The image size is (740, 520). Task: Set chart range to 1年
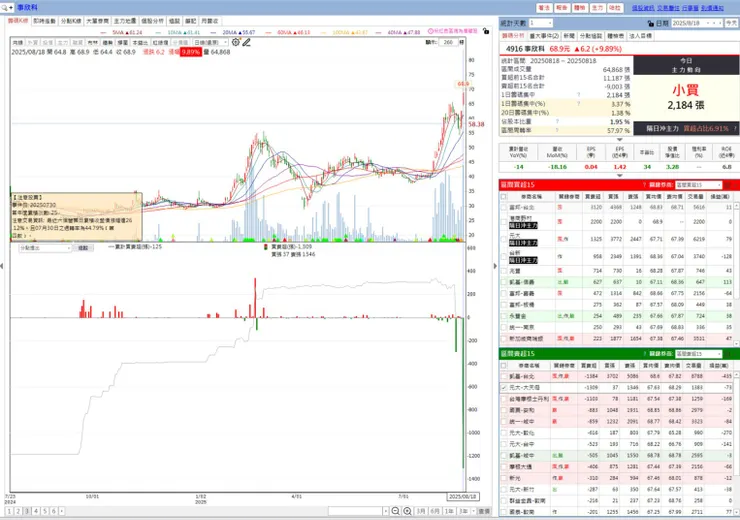point(449,511)
